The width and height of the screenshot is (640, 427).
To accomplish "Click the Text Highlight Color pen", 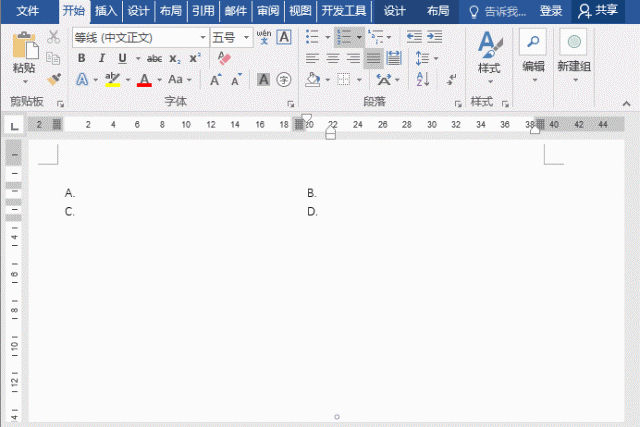I will [x=112, y=79].
